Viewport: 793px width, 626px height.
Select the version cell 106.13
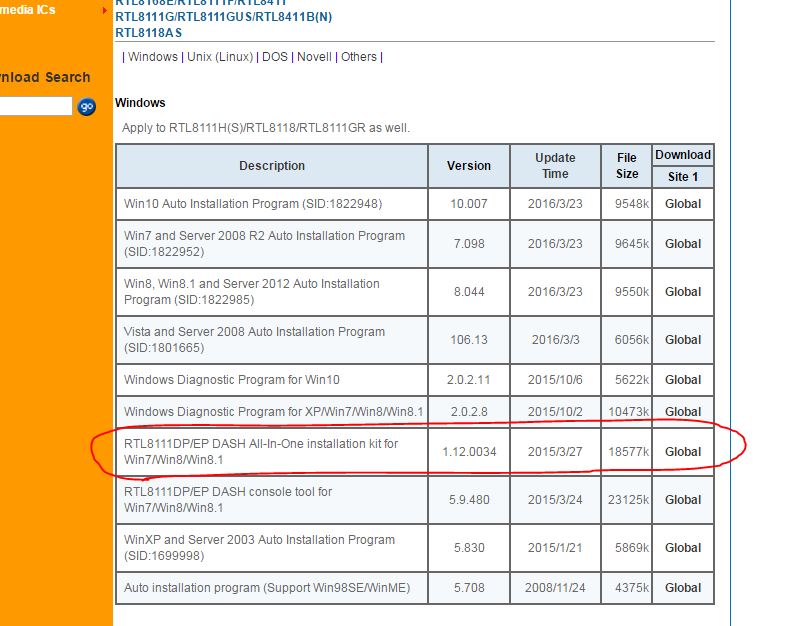pos(469,340)
